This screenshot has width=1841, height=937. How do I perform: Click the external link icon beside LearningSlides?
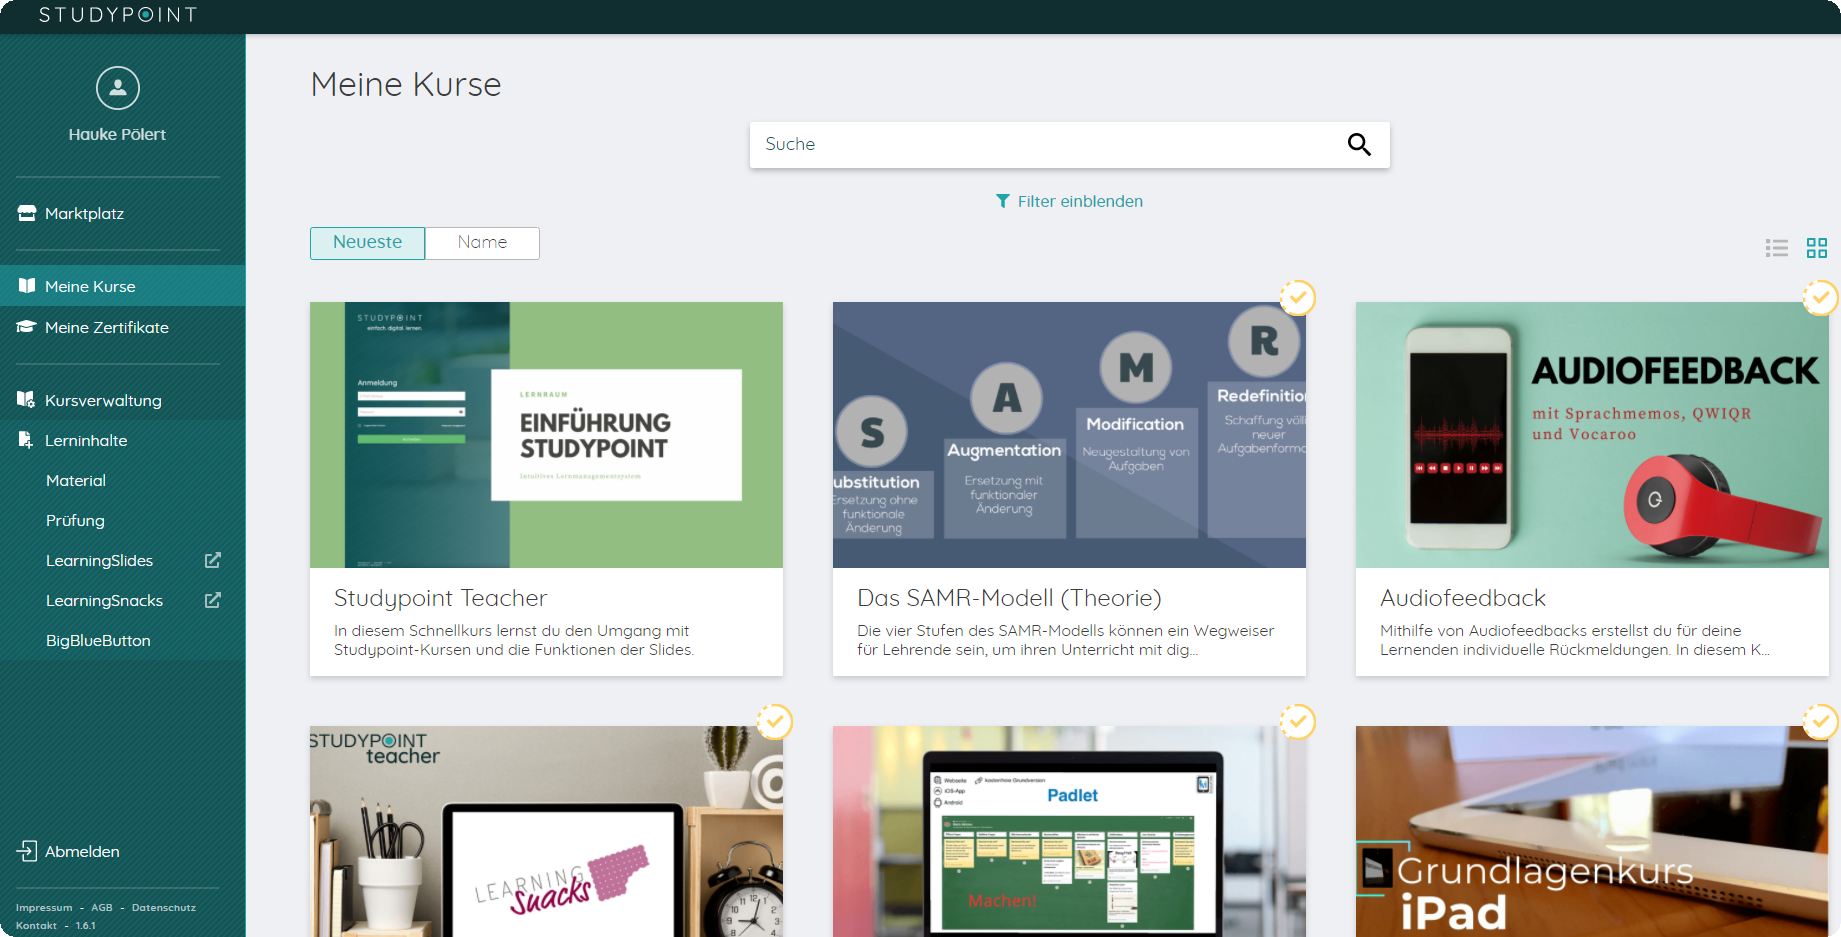pos(212,560)
